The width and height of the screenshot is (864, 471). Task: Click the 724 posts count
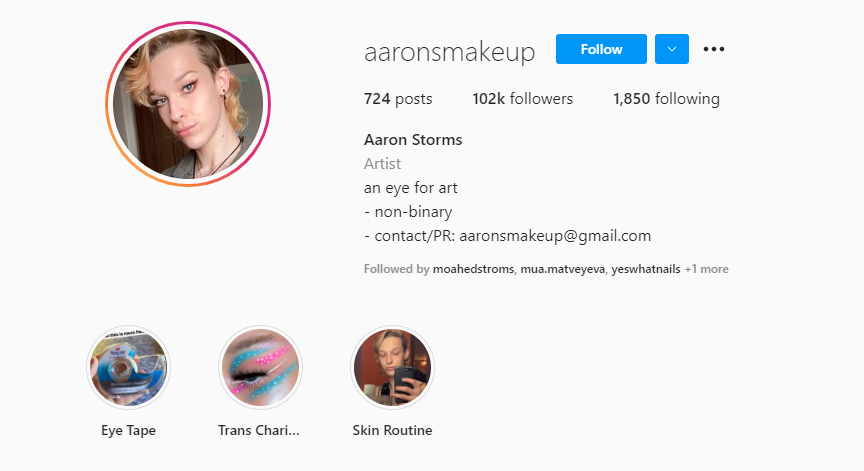tap(398, 99)
